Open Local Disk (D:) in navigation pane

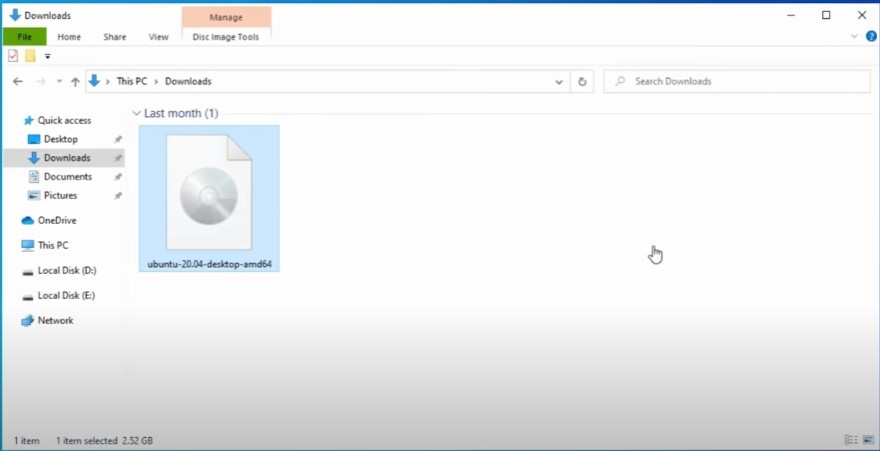(67, 270)
